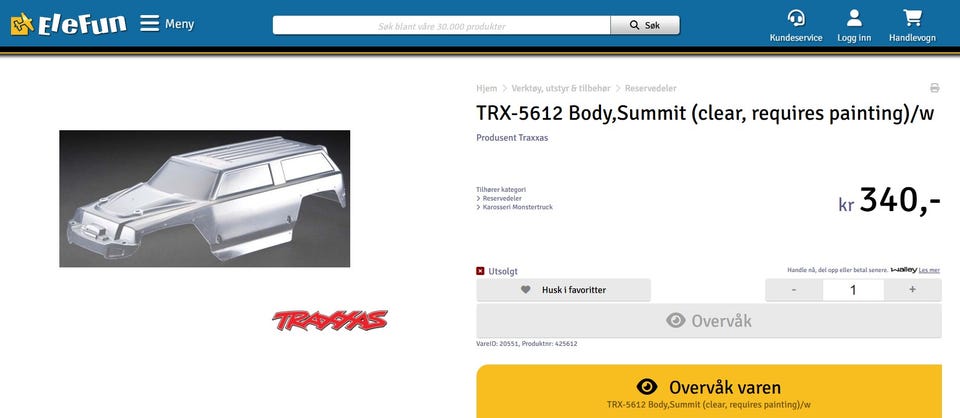The width and height of the screenshot is (960, 418).
Task: Click the Traxxas brand logo
Action: tap(330, 320)
